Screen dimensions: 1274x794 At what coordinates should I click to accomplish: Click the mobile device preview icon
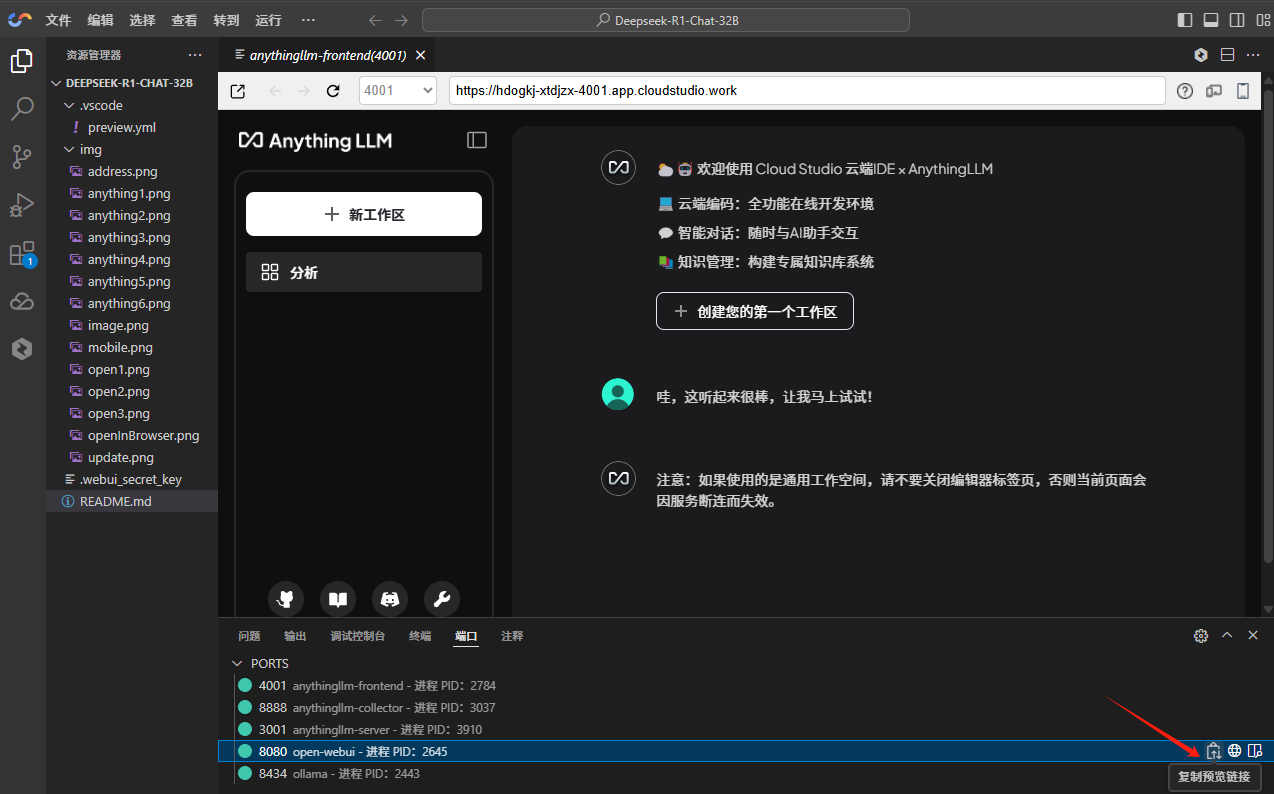point(1243,91)
